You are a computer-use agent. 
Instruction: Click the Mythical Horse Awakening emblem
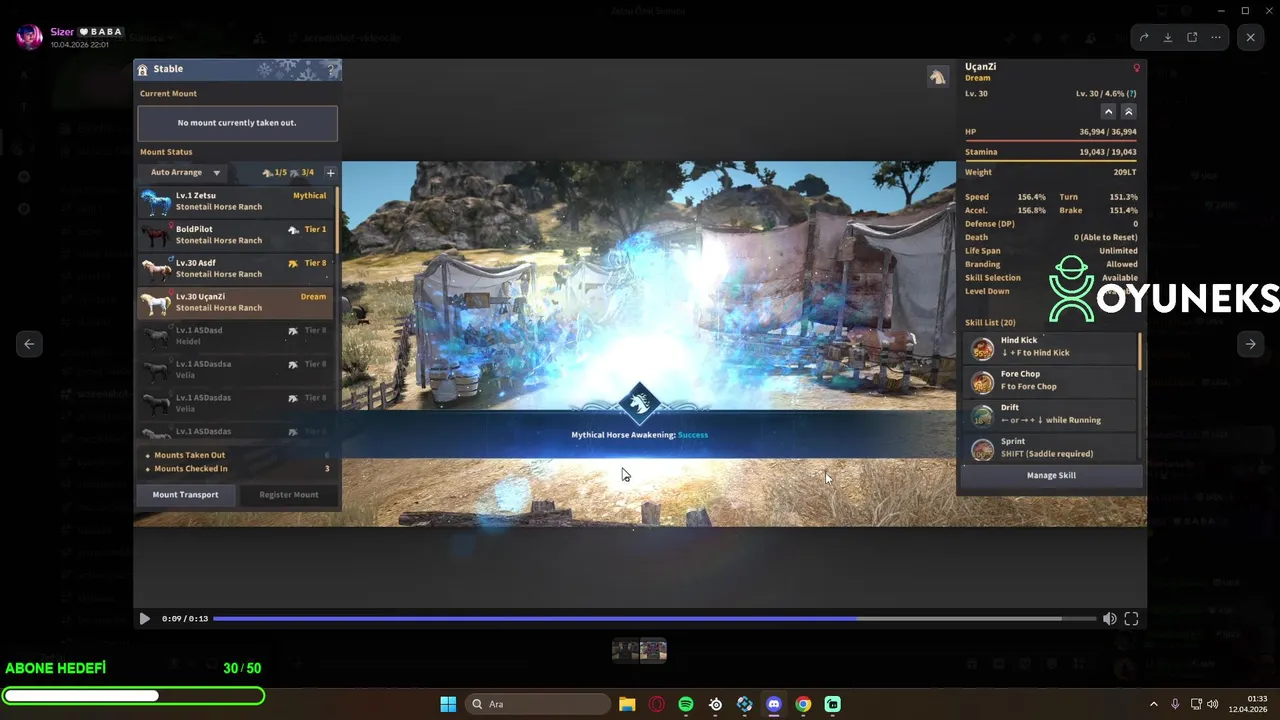pos(640,403)
